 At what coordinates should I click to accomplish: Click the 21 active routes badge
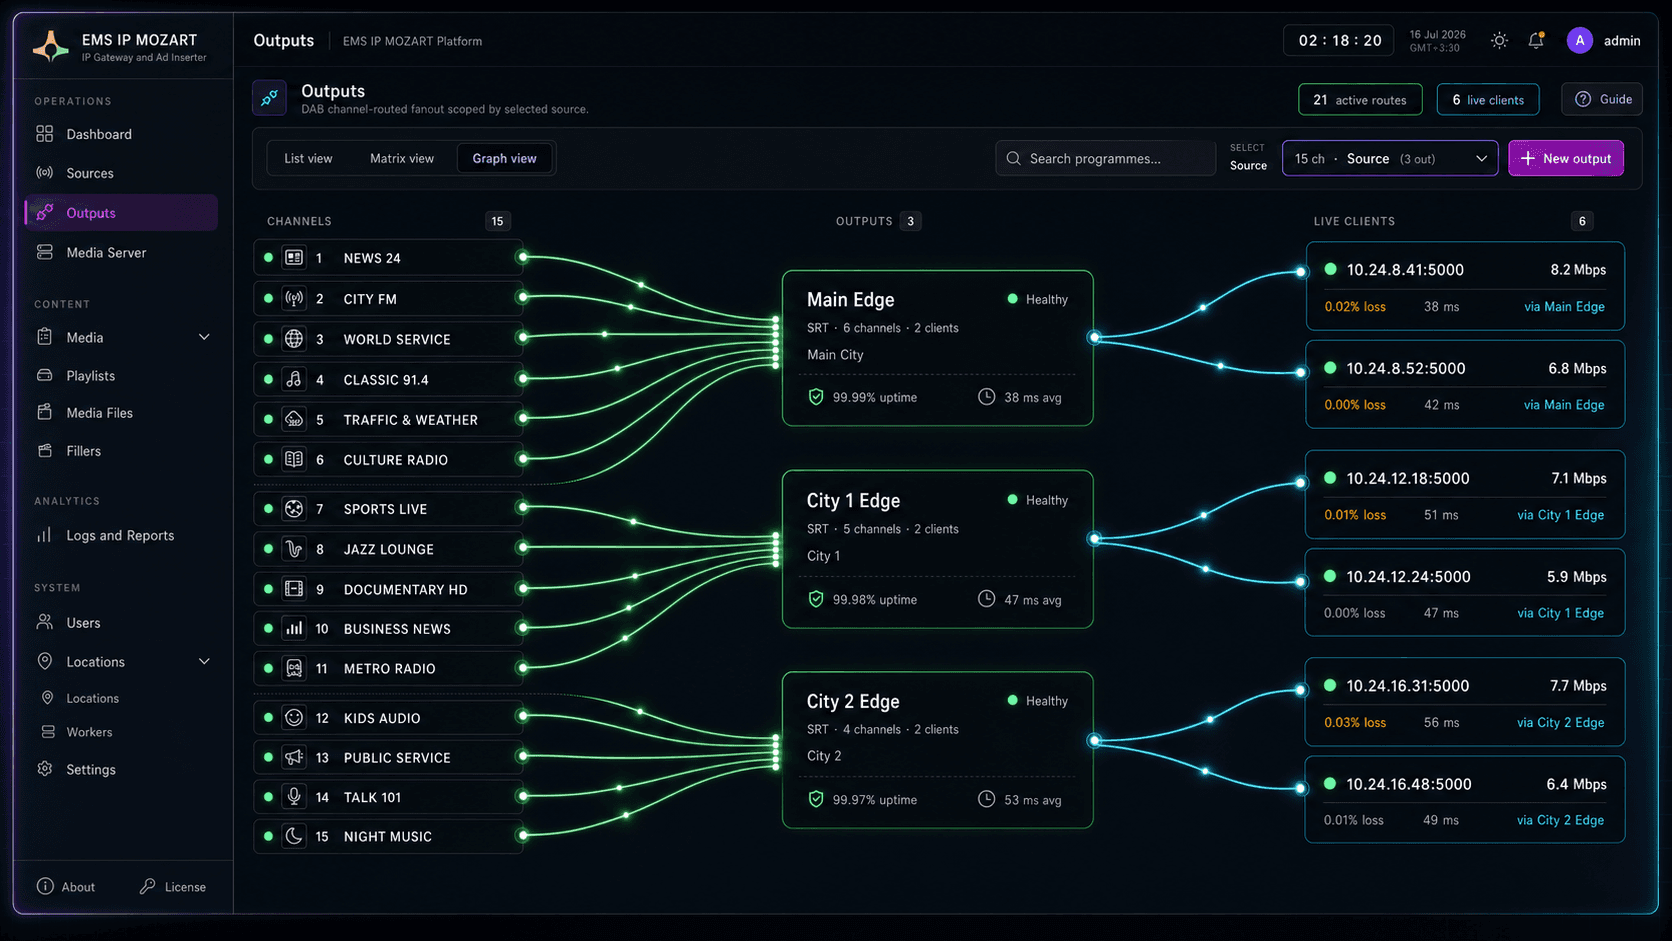(x=1360, y=100)
